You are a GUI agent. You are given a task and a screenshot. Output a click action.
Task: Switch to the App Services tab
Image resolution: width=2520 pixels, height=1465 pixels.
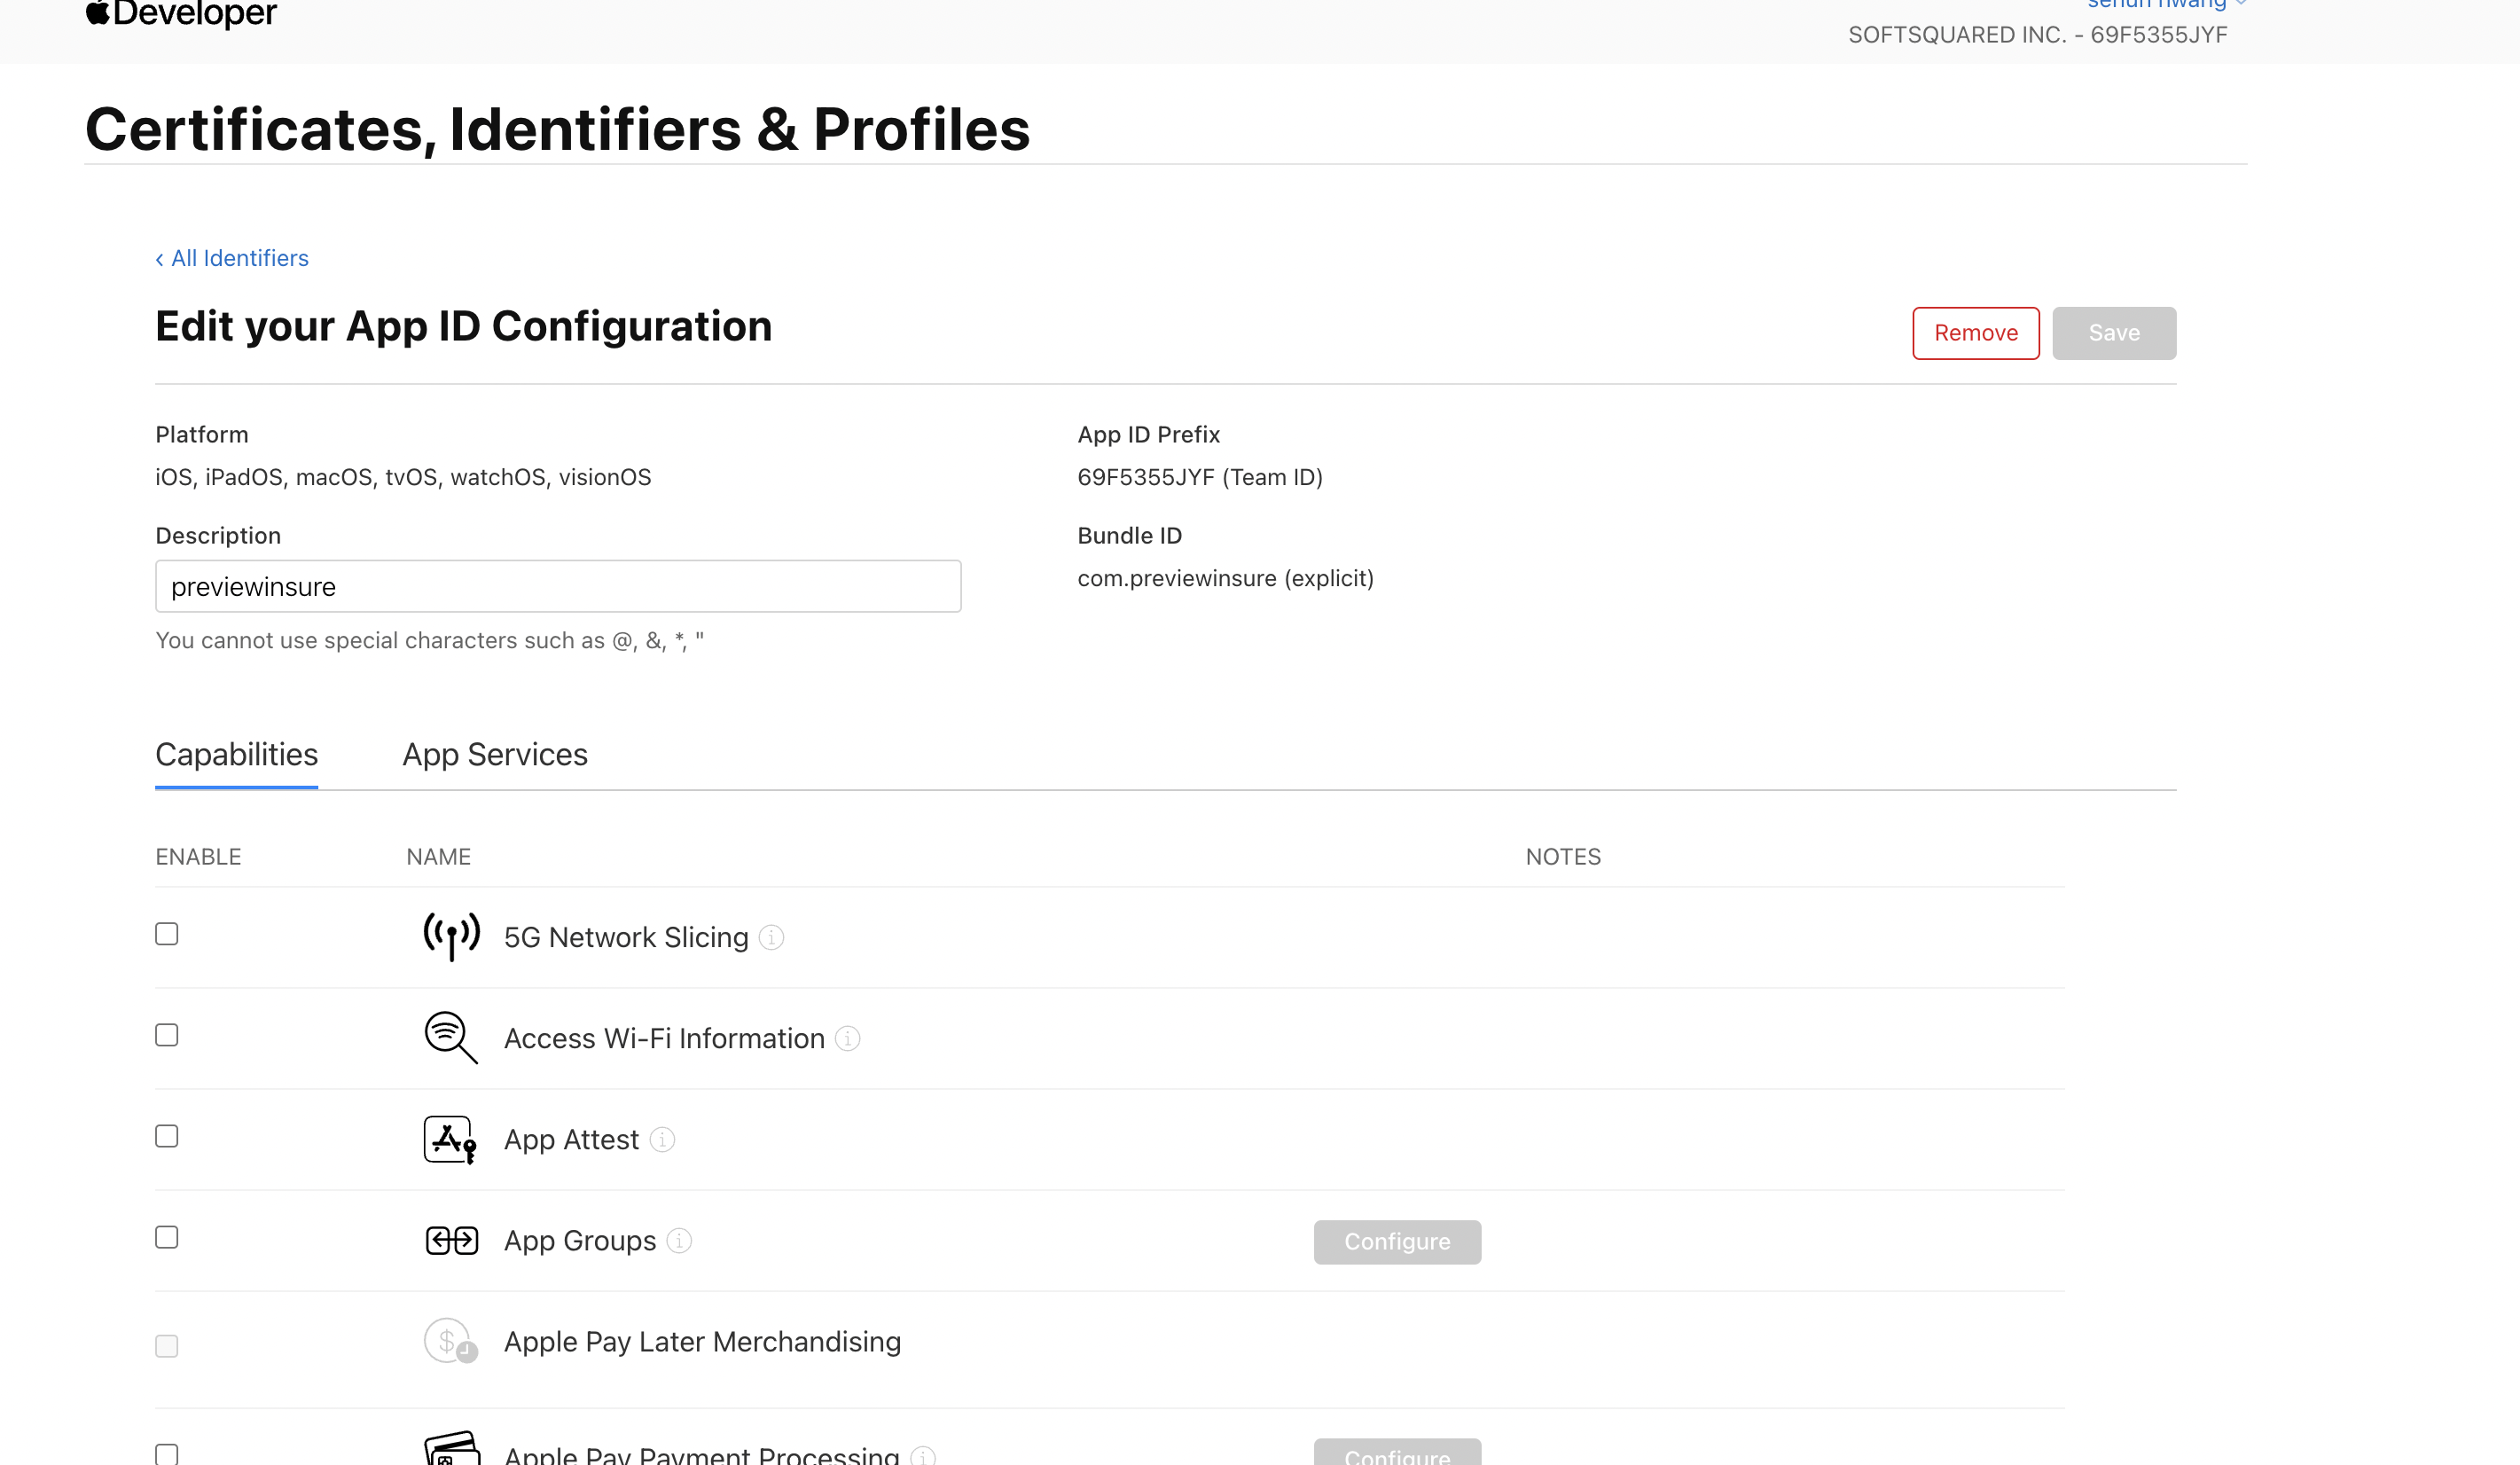495,754
